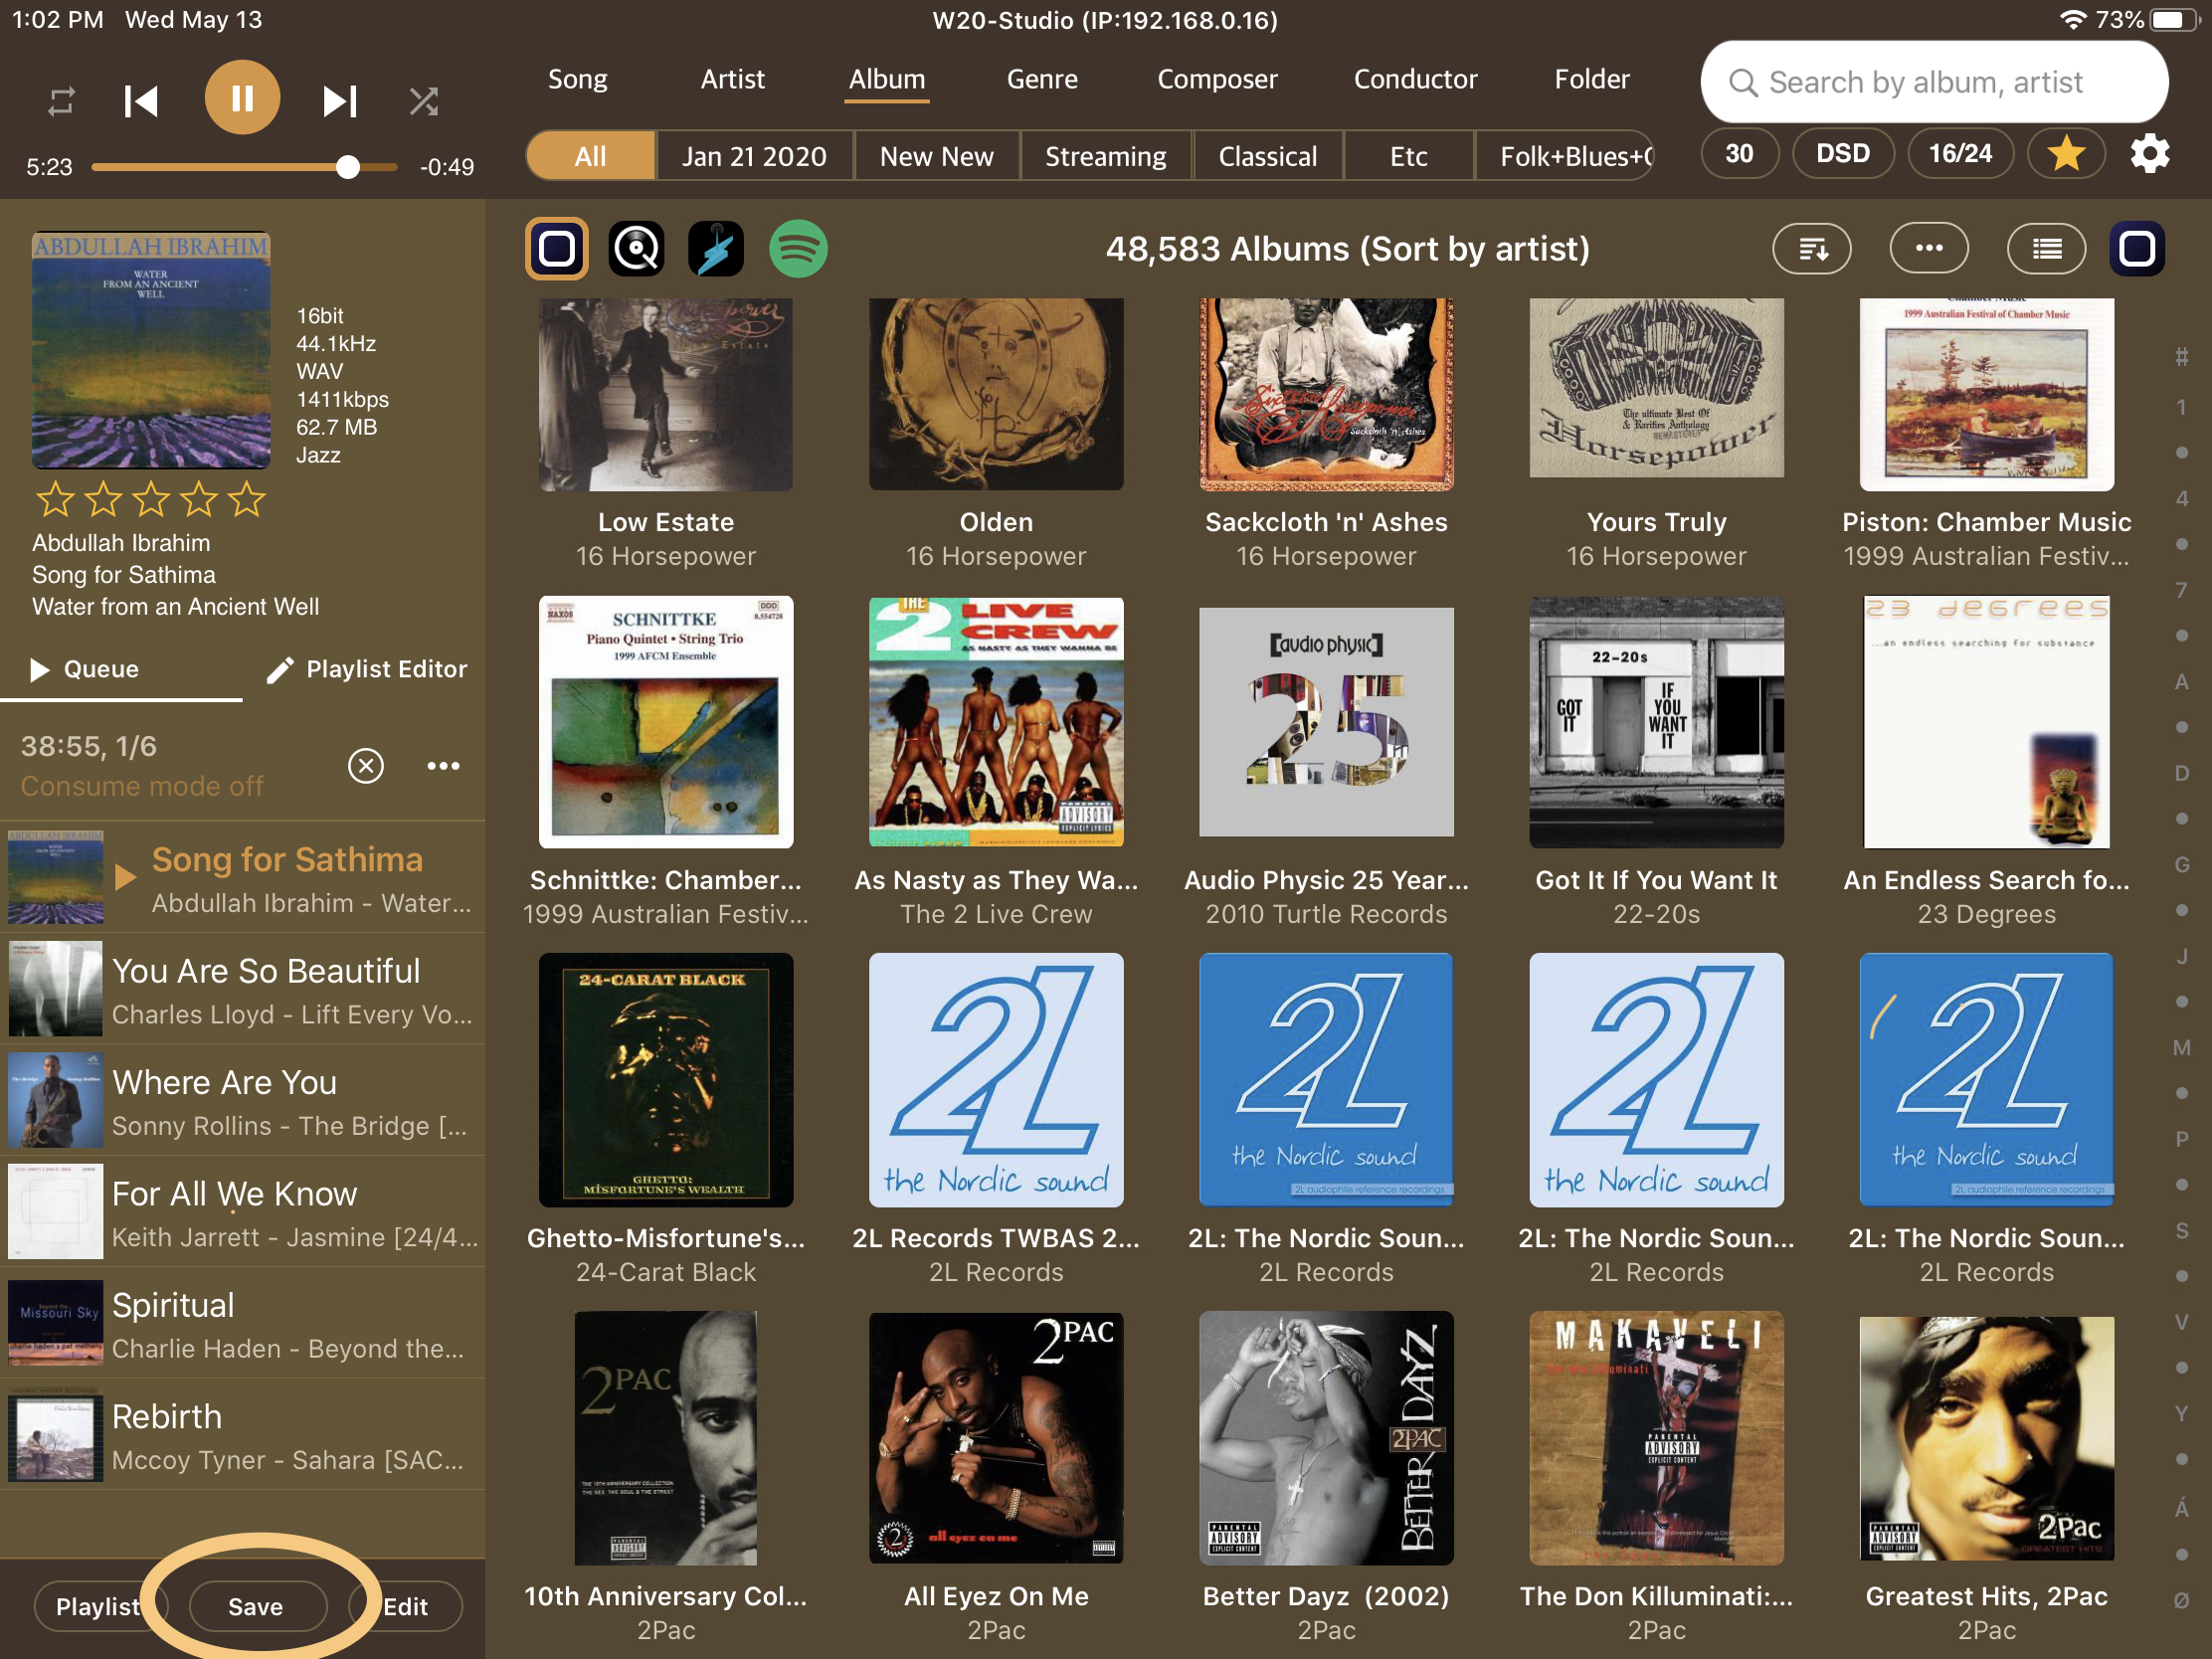
Task: Skip to next track
Action: tap(339, 101)
